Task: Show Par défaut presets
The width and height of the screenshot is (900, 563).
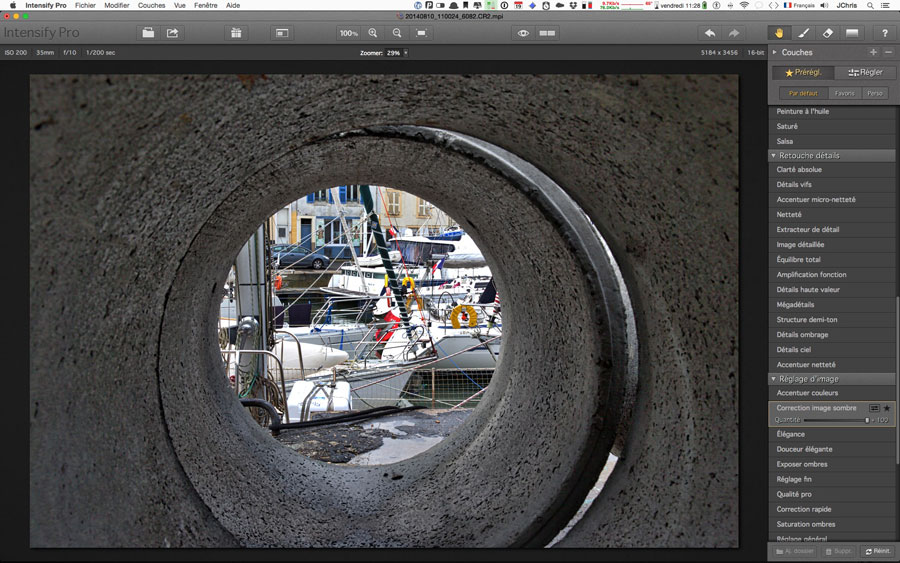Action: [803, 93]
